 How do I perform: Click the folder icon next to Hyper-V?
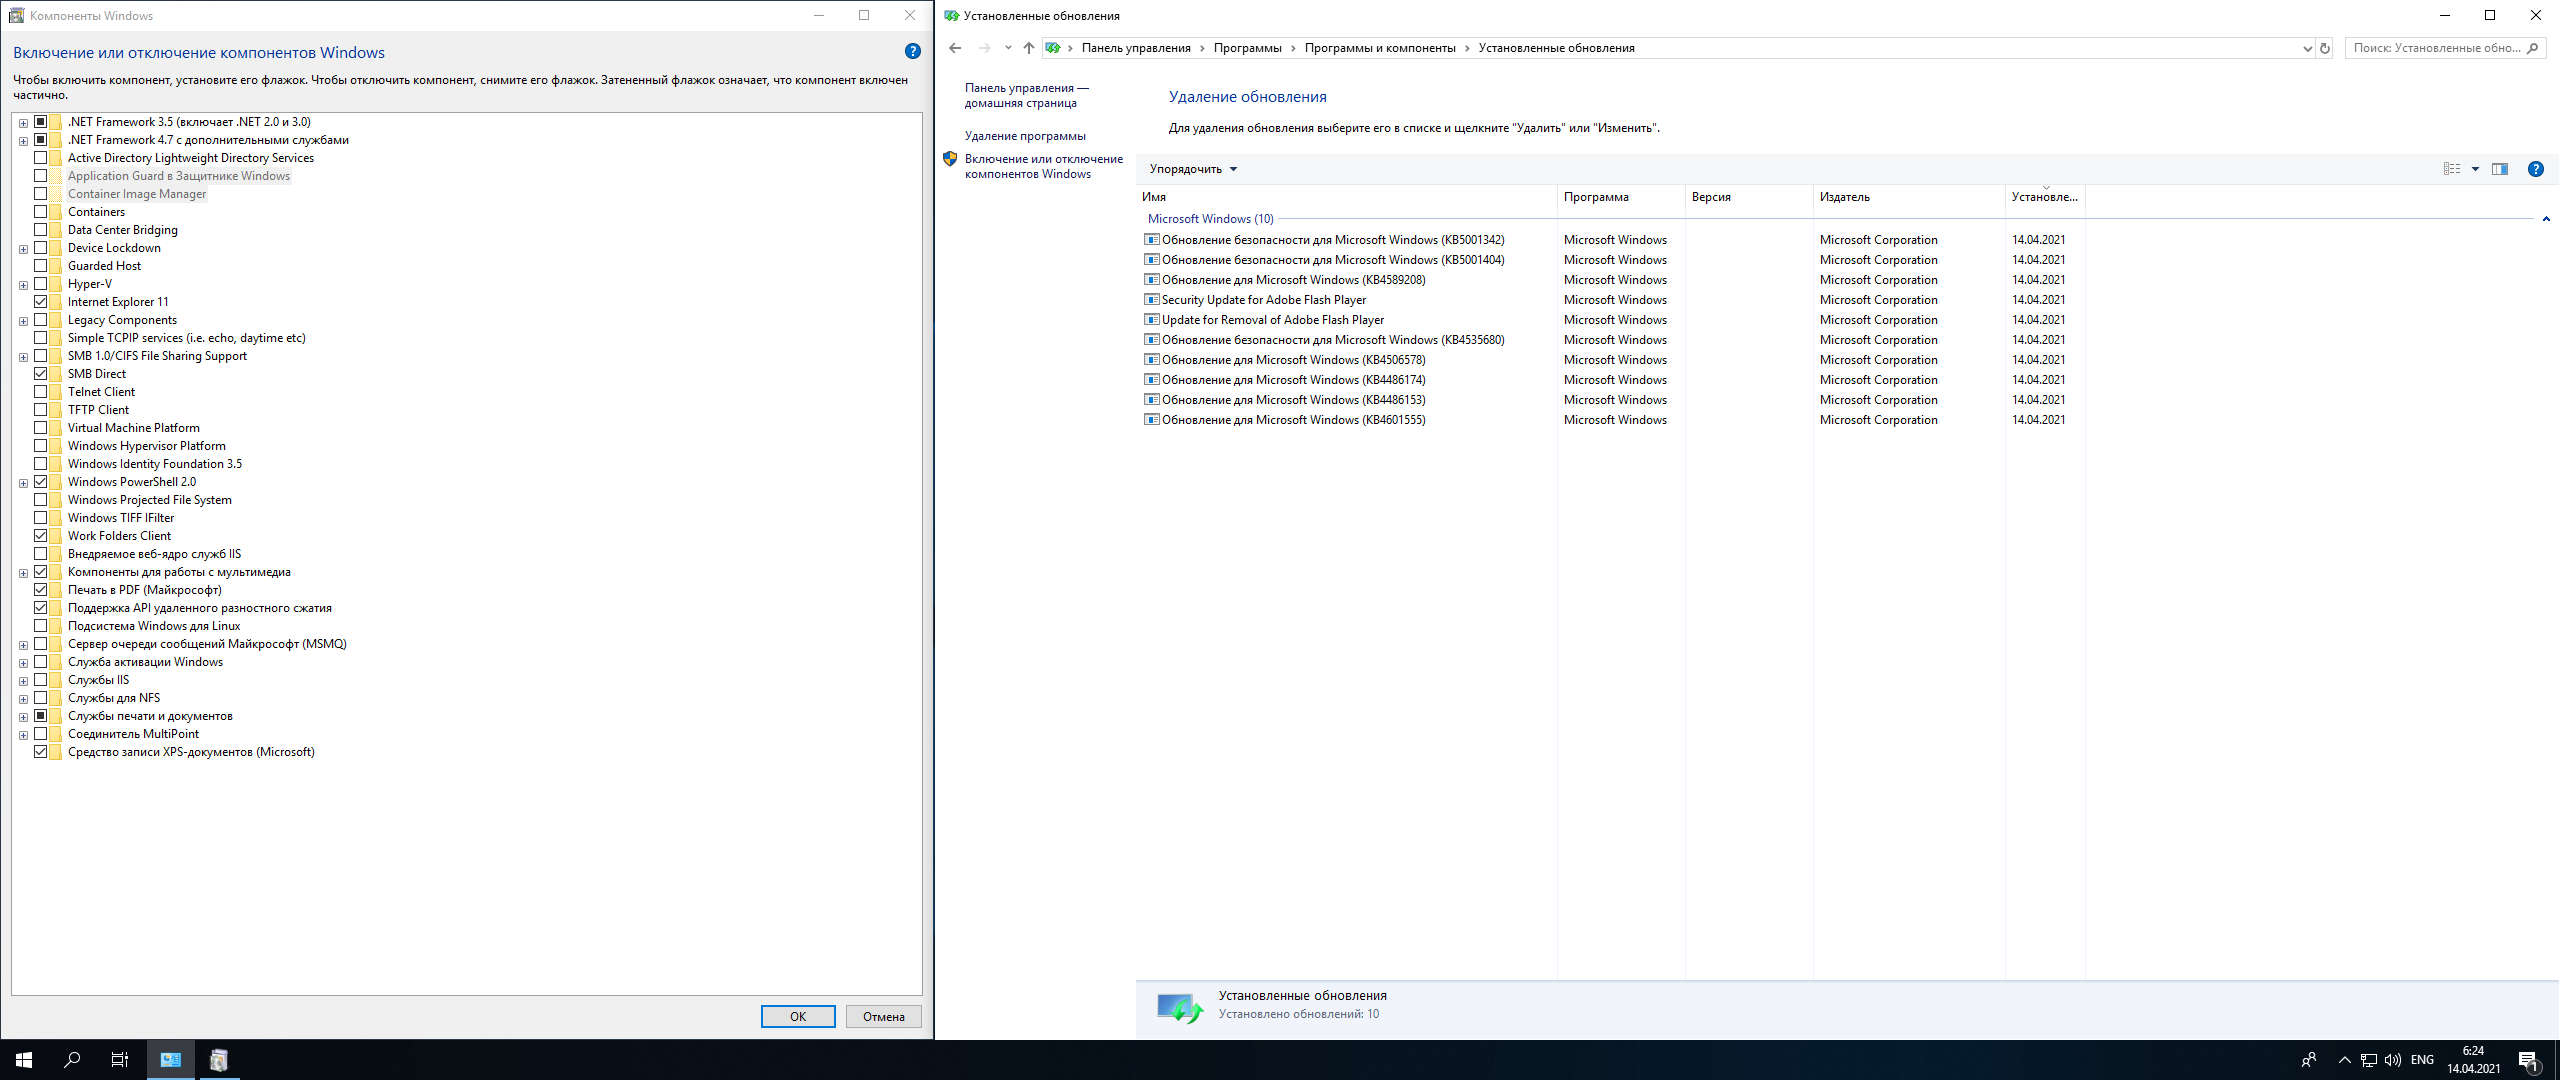click(57, 284)
